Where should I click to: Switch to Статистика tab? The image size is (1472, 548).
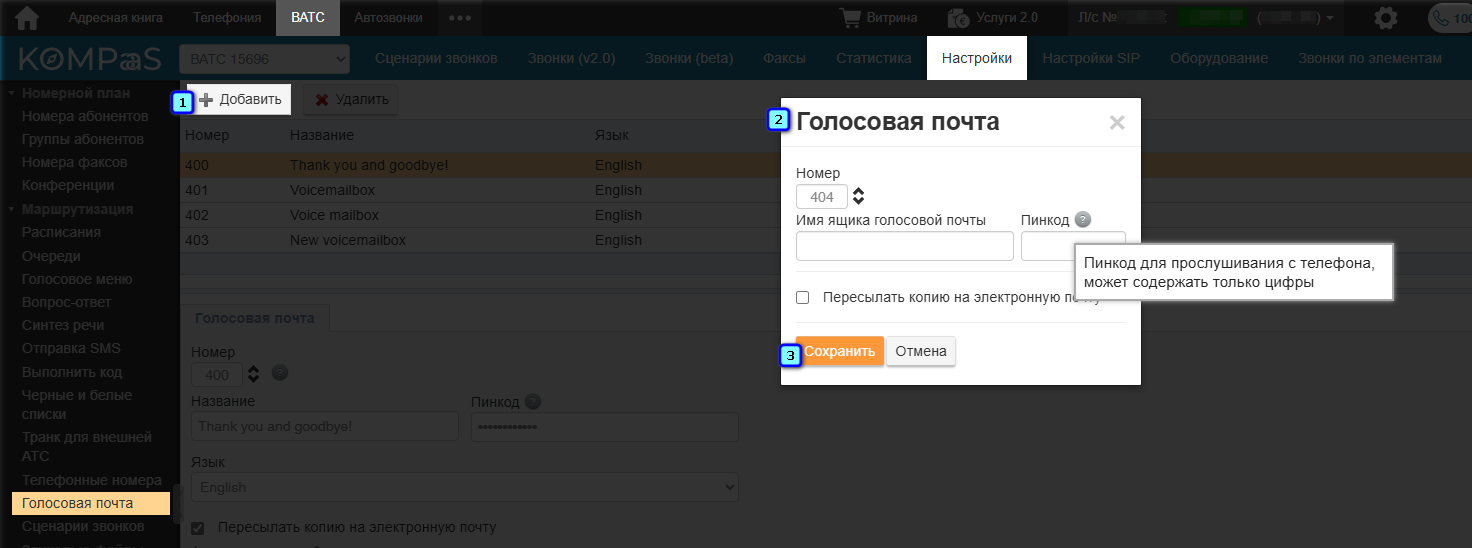point(874,58)
